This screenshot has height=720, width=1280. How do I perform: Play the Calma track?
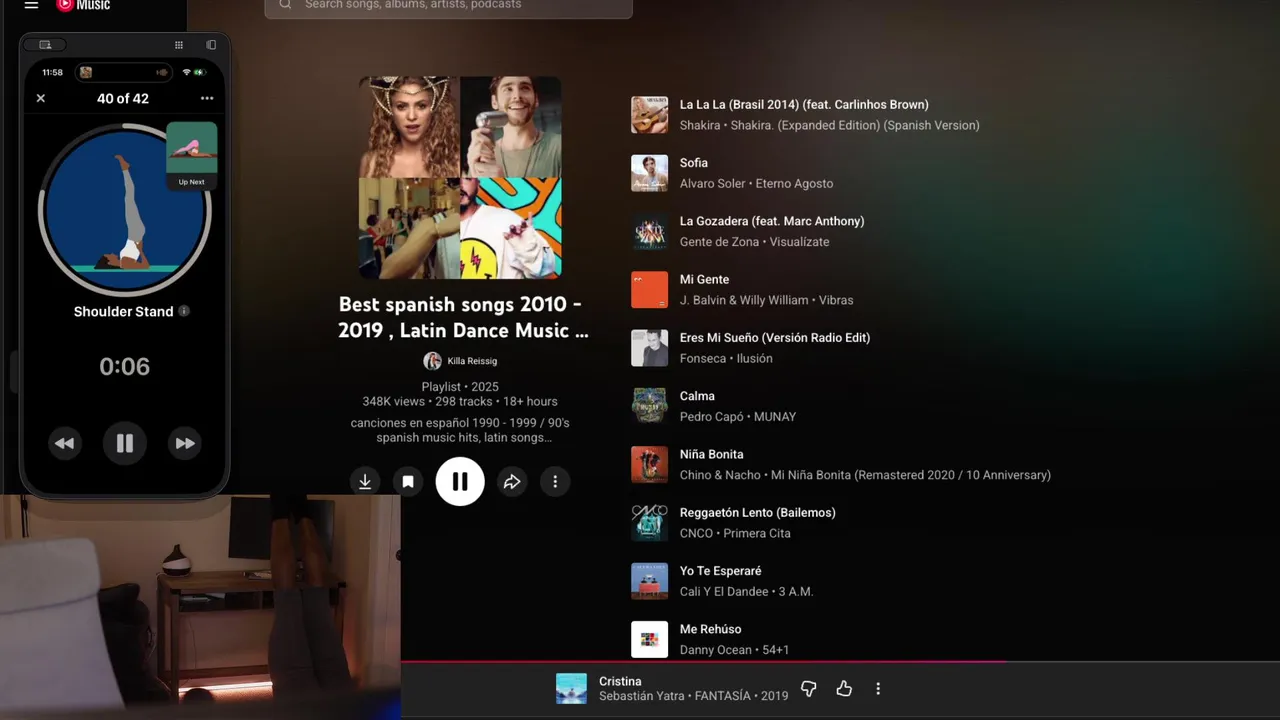click(x=697, y=396)
